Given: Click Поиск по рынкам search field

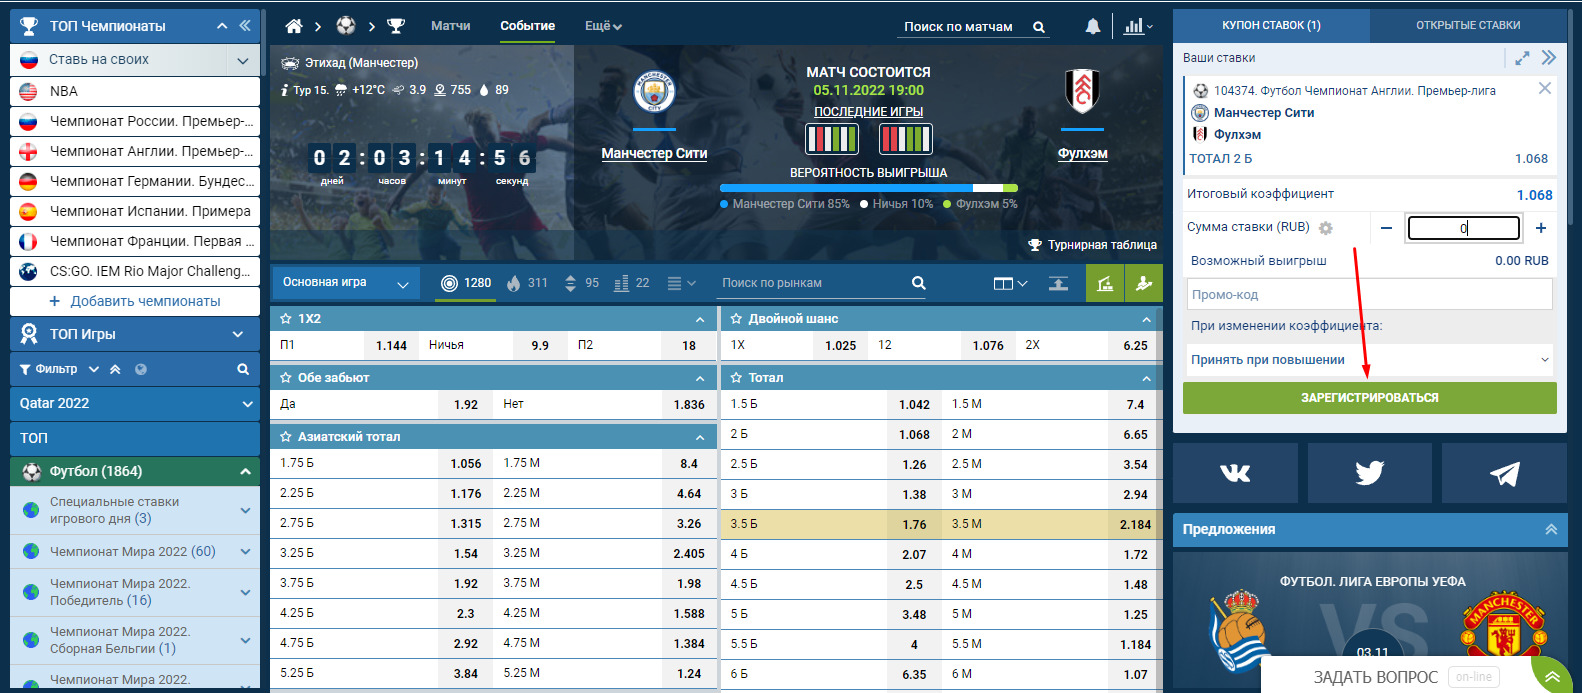Looking at the screenshot, I should tap(812, 283).
